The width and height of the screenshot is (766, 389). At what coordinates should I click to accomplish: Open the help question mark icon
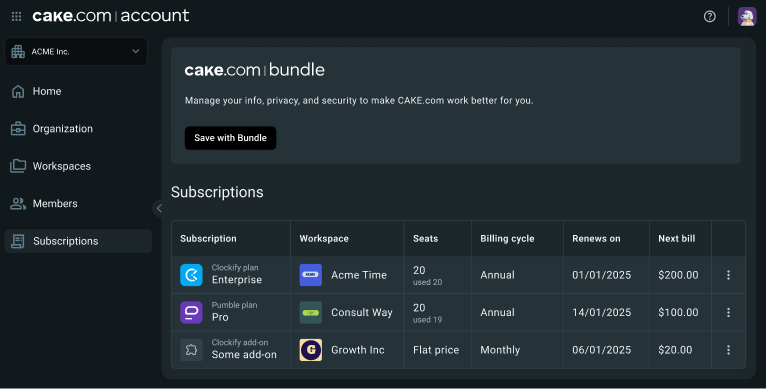pyautogui.click(x=709, y=17)
